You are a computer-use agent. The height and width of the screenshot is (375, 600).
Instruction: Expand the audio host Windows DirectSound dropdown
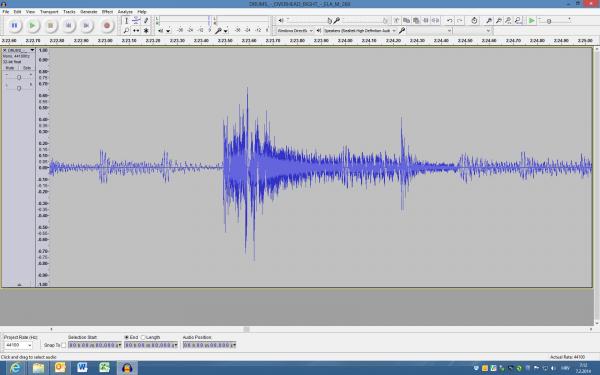[295, 31]
